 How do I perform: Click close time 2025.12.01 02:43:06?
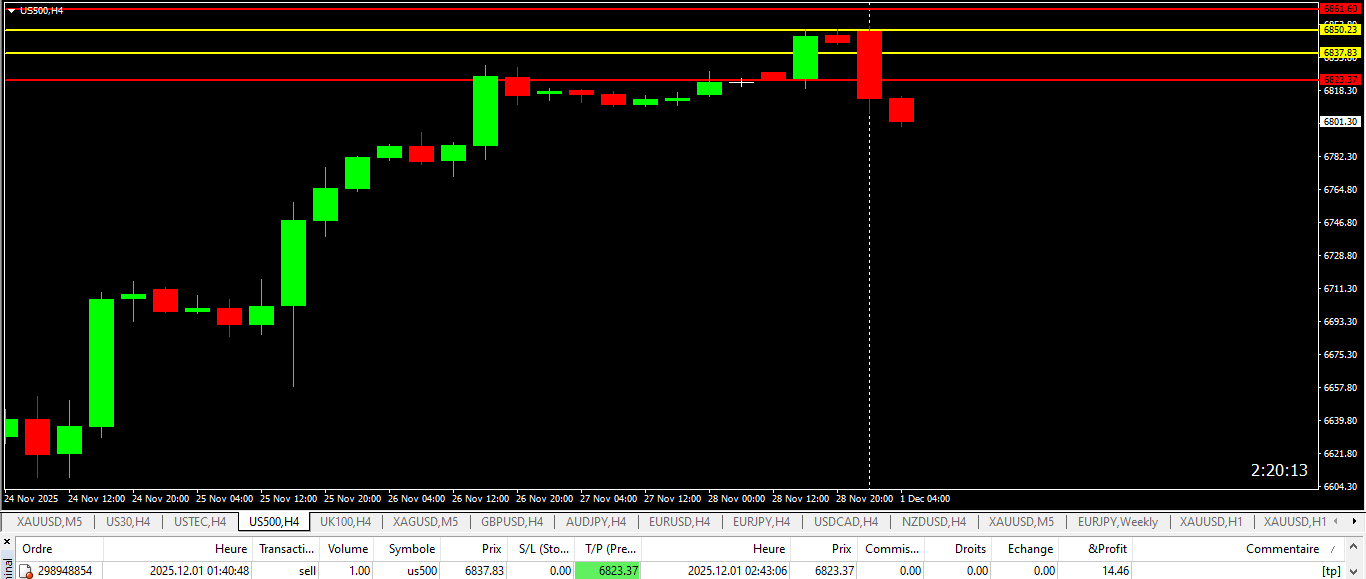(x=737, y=571)
